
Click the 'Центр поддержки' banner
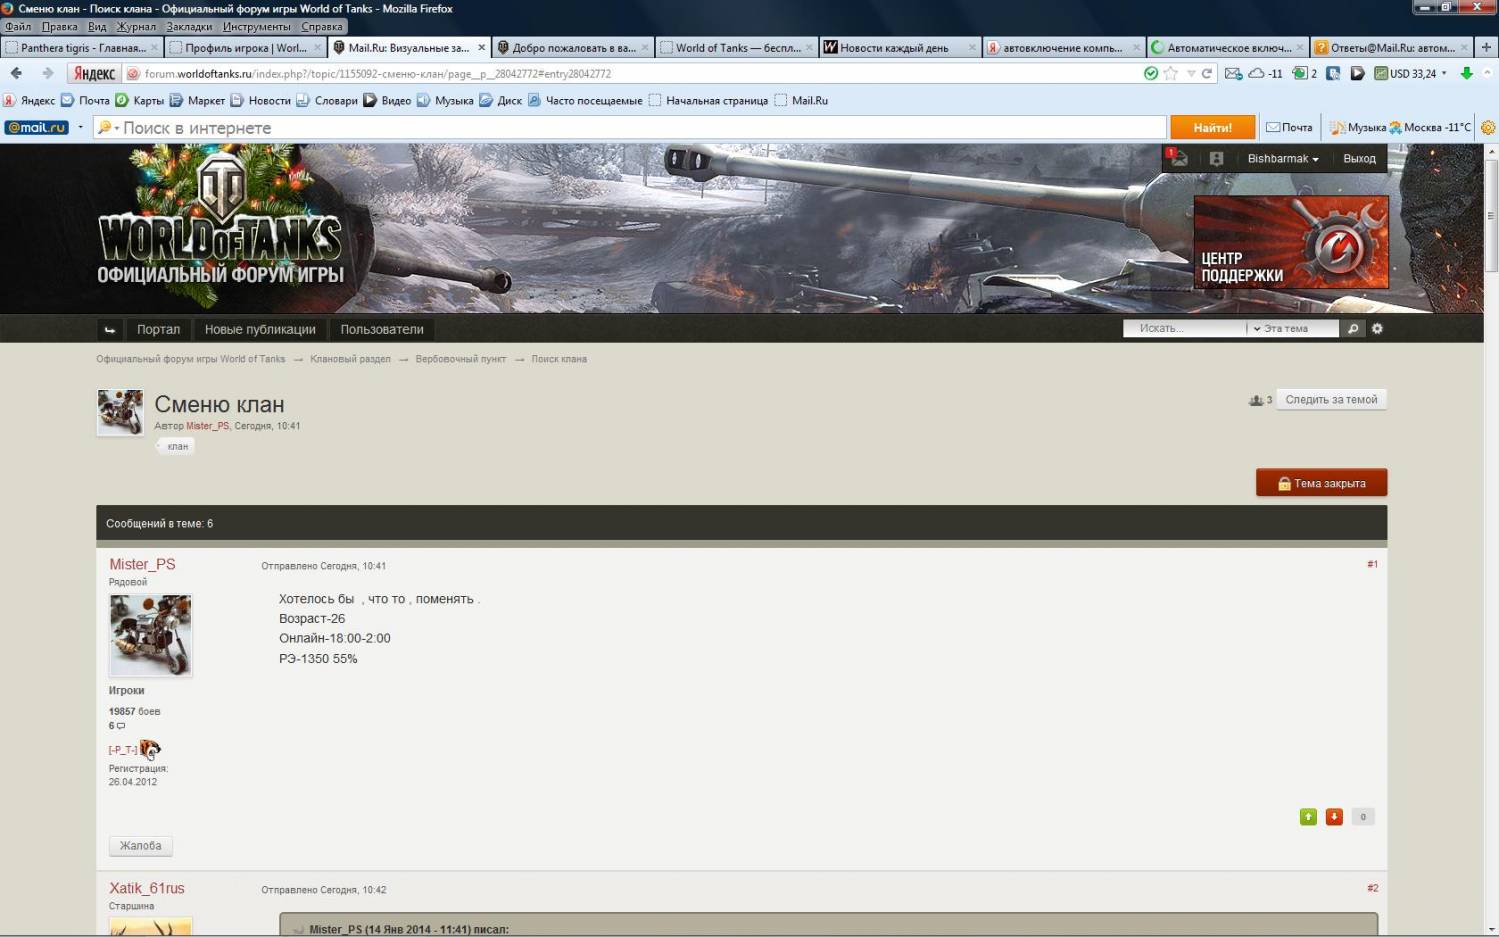pos(1291,242)
